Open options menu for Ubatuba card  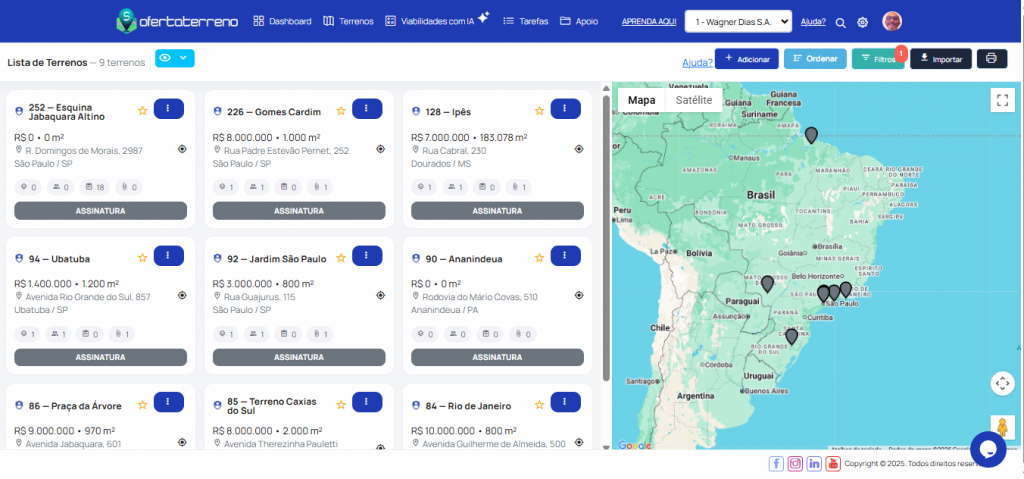coord(168,256)
